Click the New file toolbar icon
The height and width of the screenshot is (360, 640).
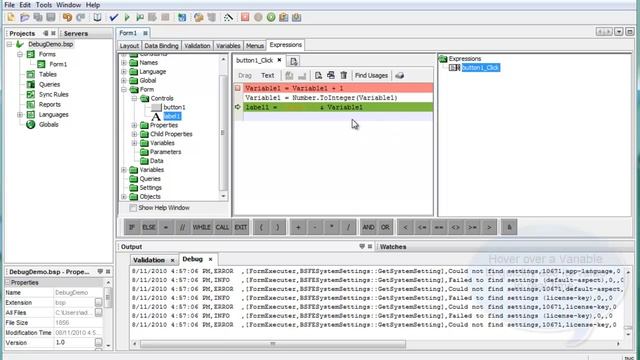11,17
